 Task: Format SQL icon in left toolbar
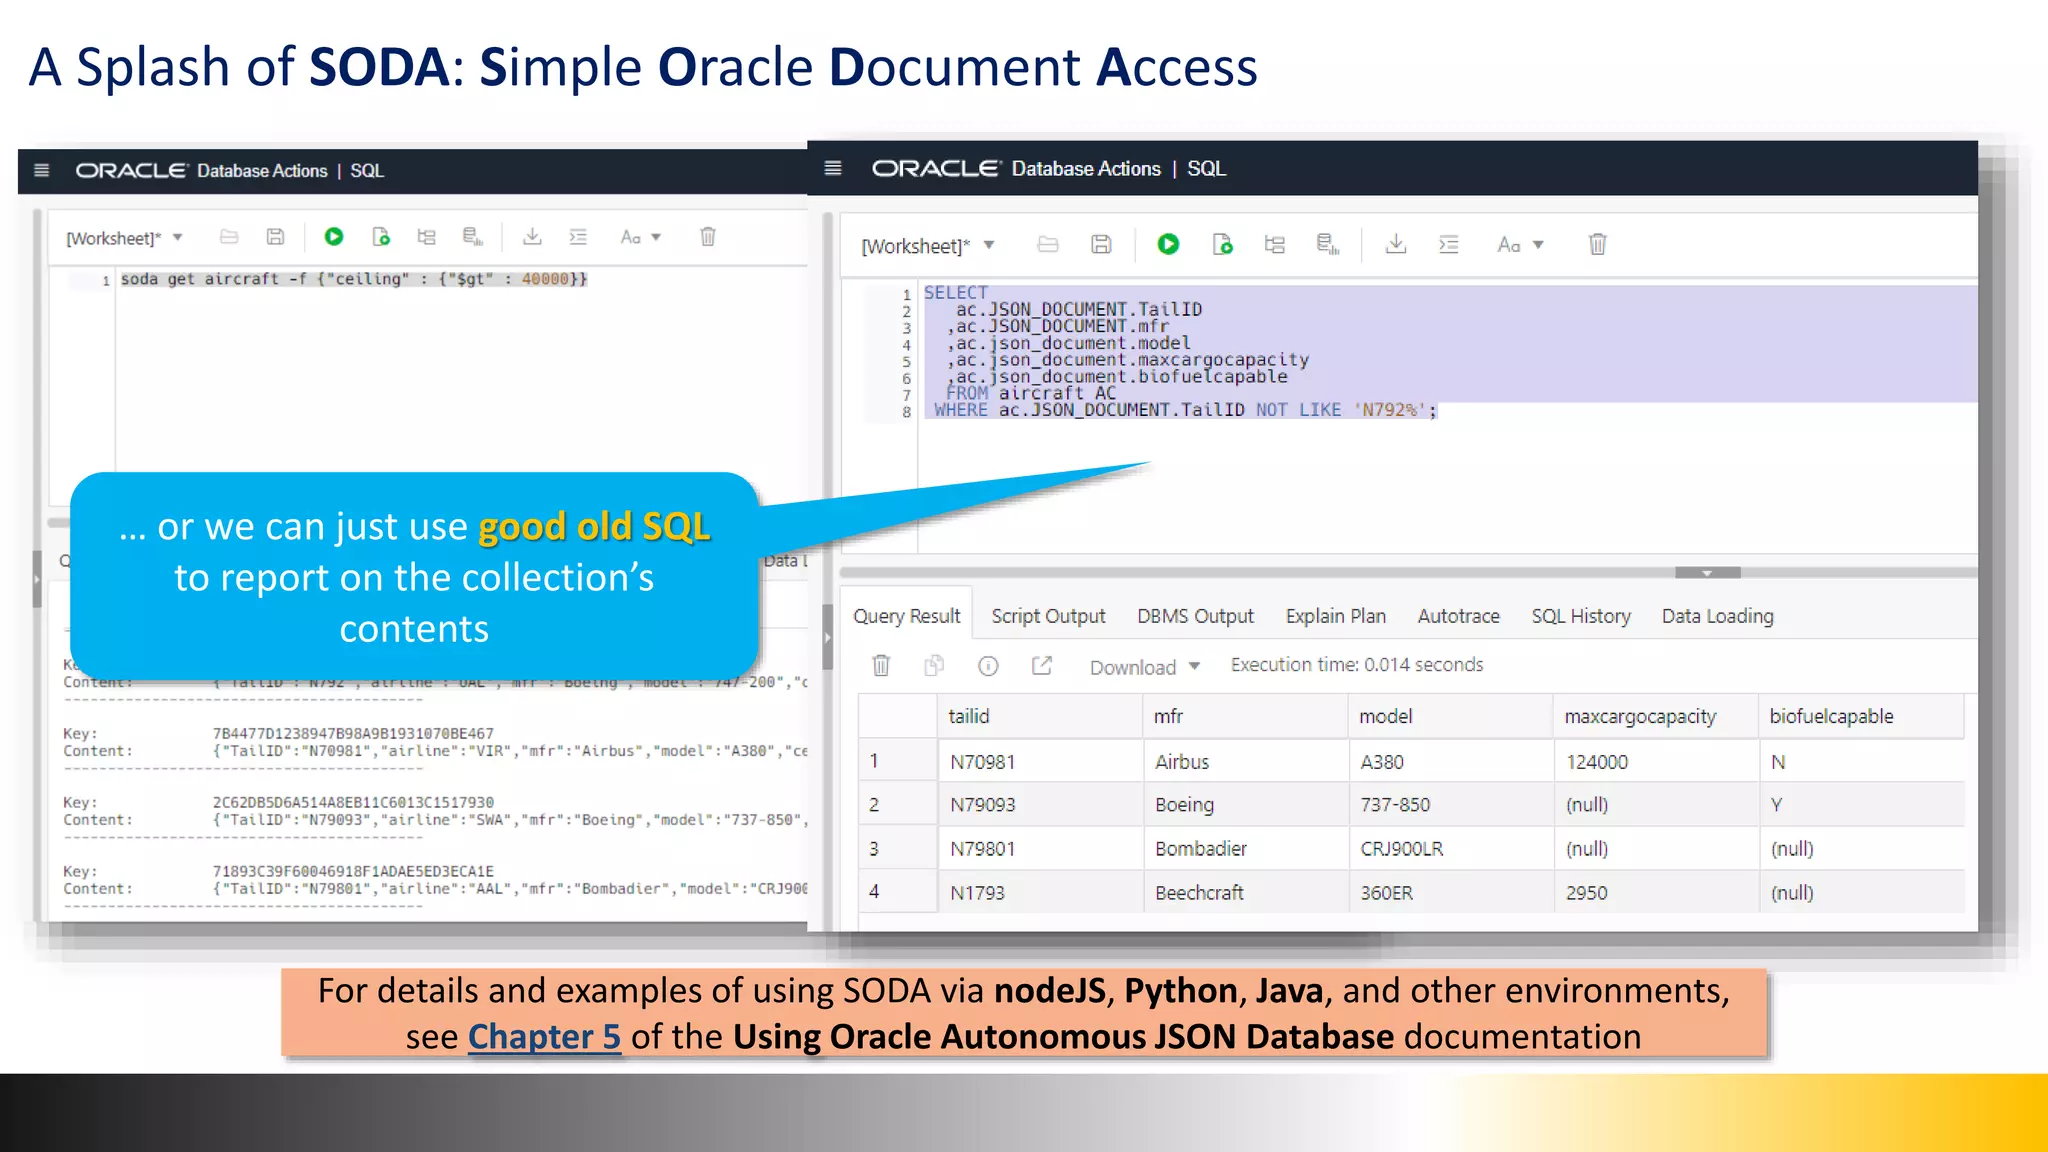(x=578, y=237)
